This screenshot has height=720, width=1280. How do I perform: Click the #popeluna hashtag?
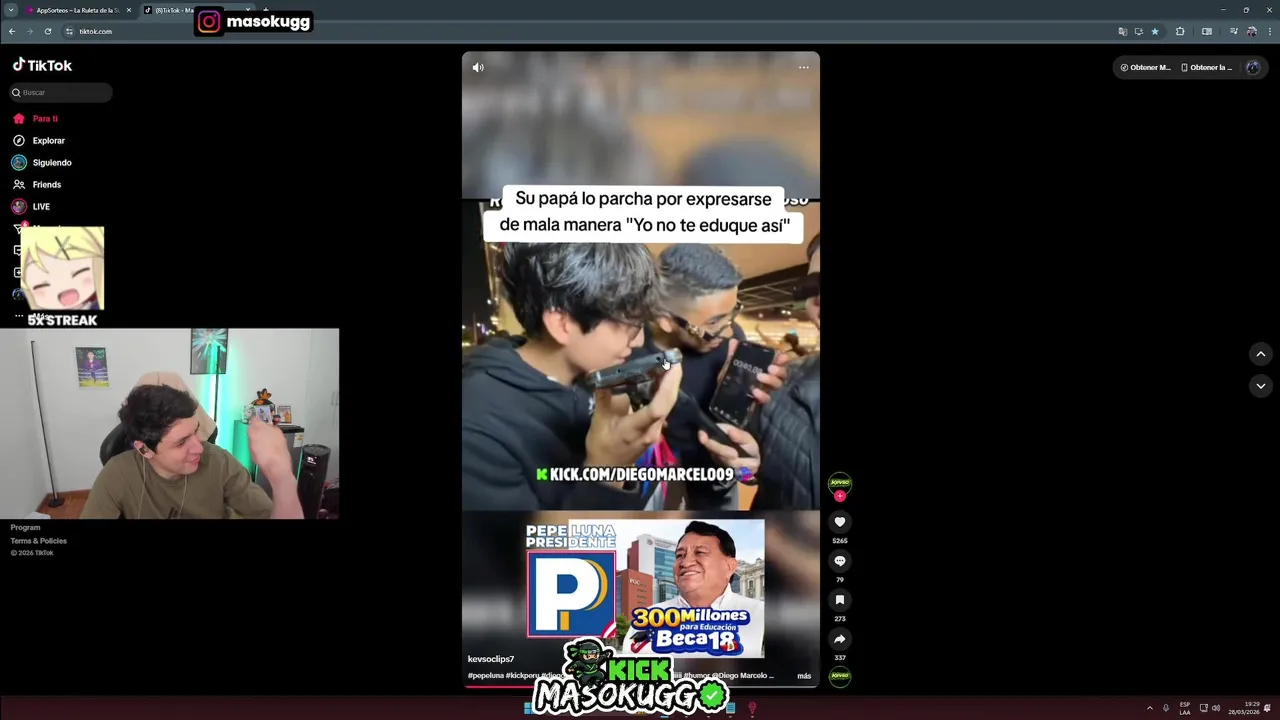pyautogui.click(x=485, y=676)
